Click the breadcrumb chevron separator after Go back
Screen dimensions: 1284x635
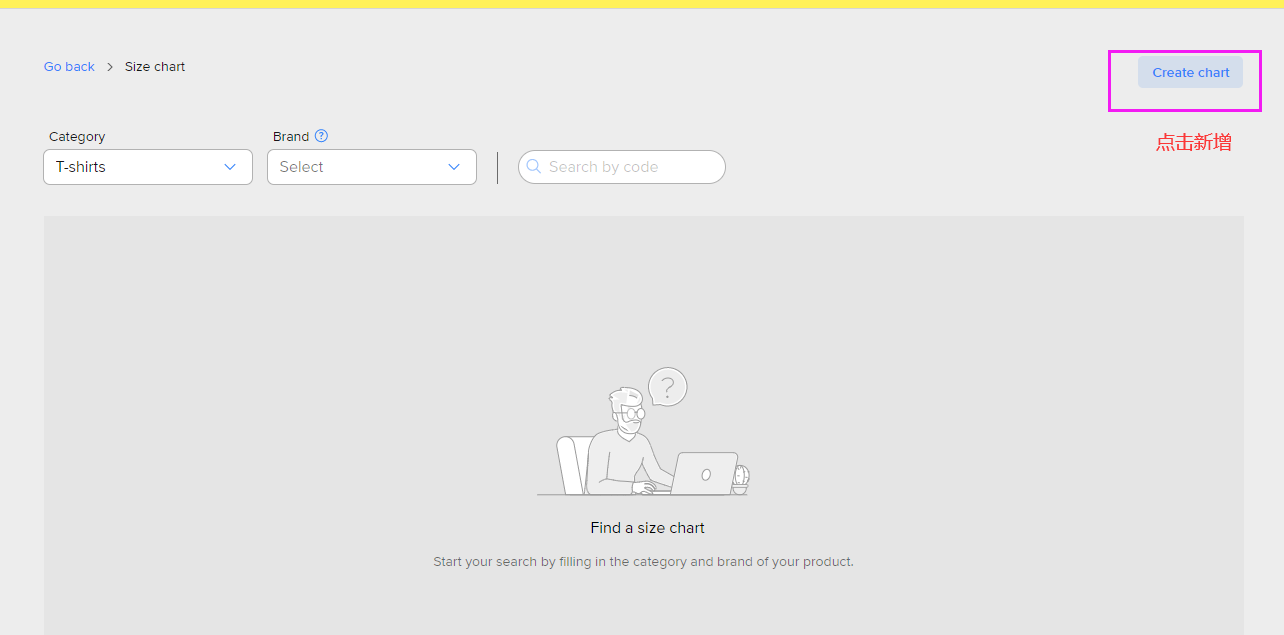coord(110,67)
